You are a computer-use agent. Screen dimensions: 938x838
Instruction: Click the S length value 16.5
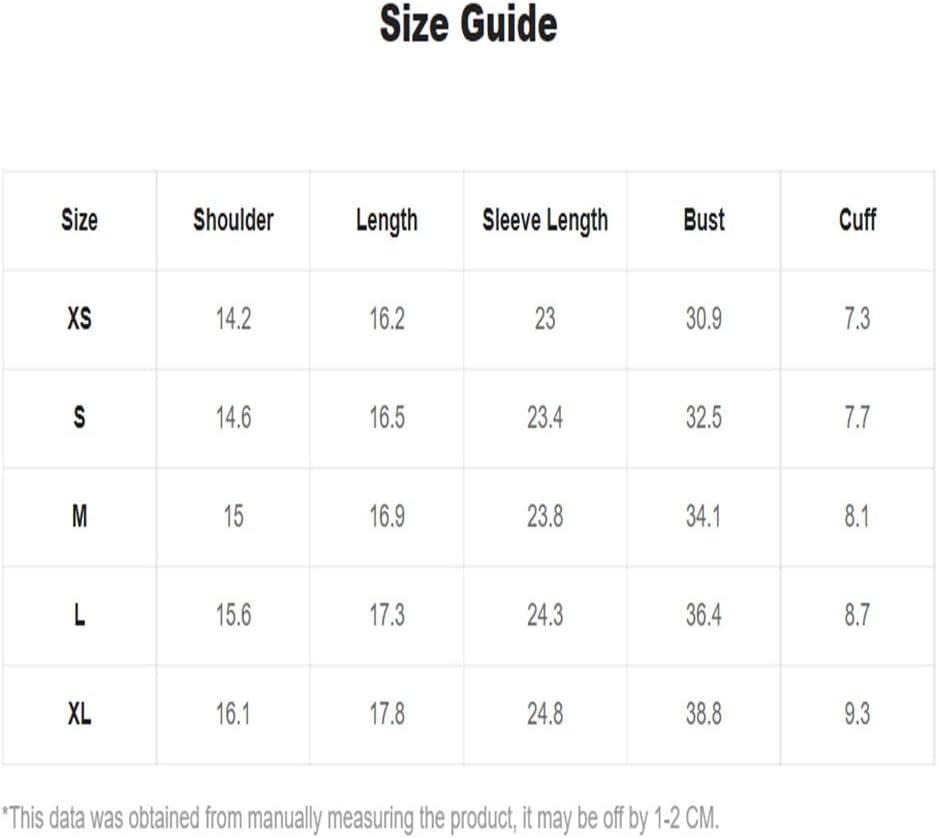[387, 417]
